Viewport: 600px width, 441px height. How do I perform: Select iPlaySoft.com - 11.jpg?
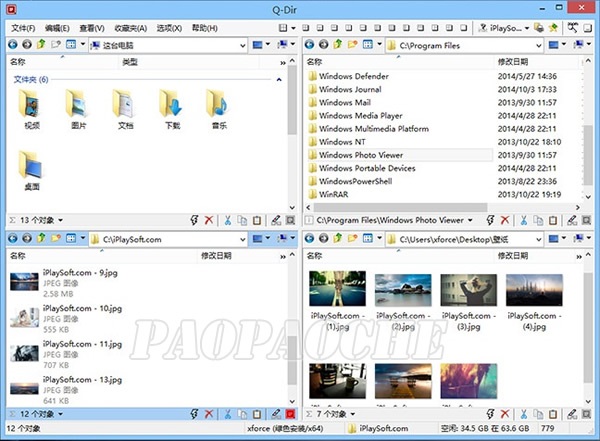pos(66,354)
